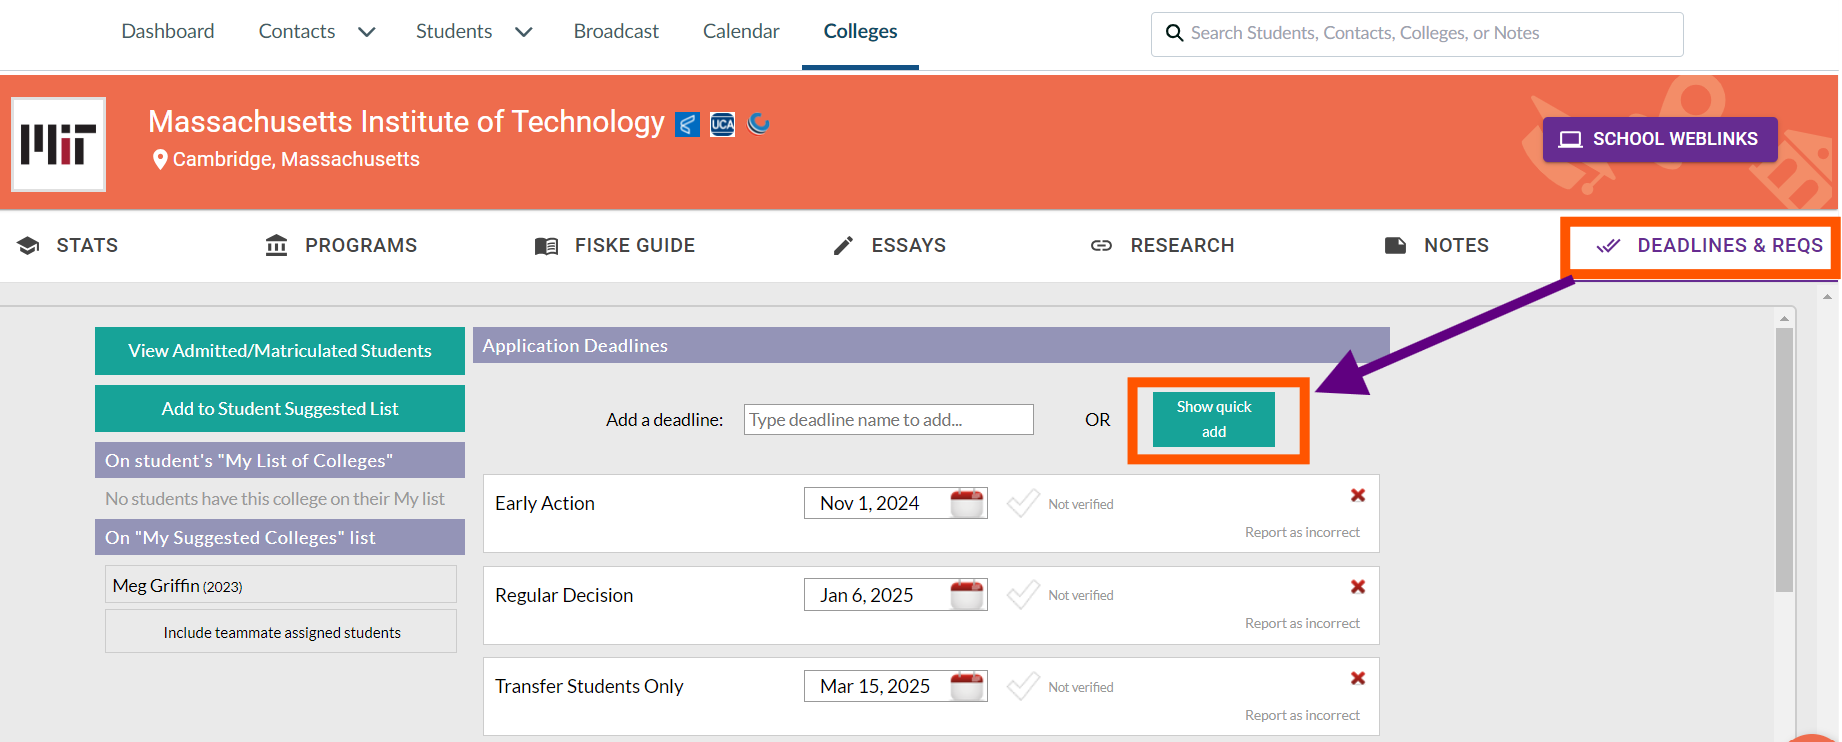Focus the Add a deadline name field

click(x=889, y=420)
